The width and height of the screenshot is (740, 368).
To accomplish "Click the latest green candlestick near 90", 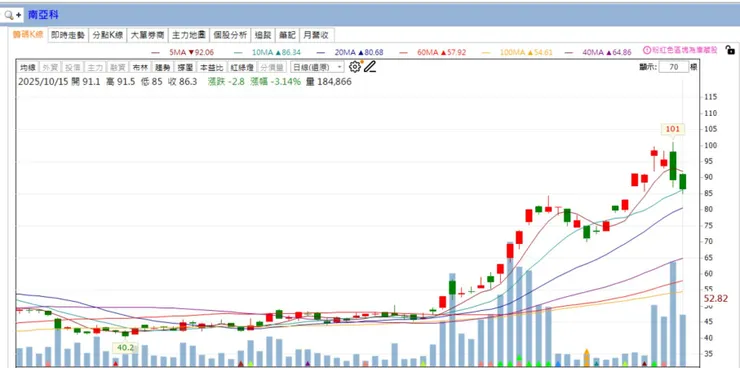I will coord(682,182).
